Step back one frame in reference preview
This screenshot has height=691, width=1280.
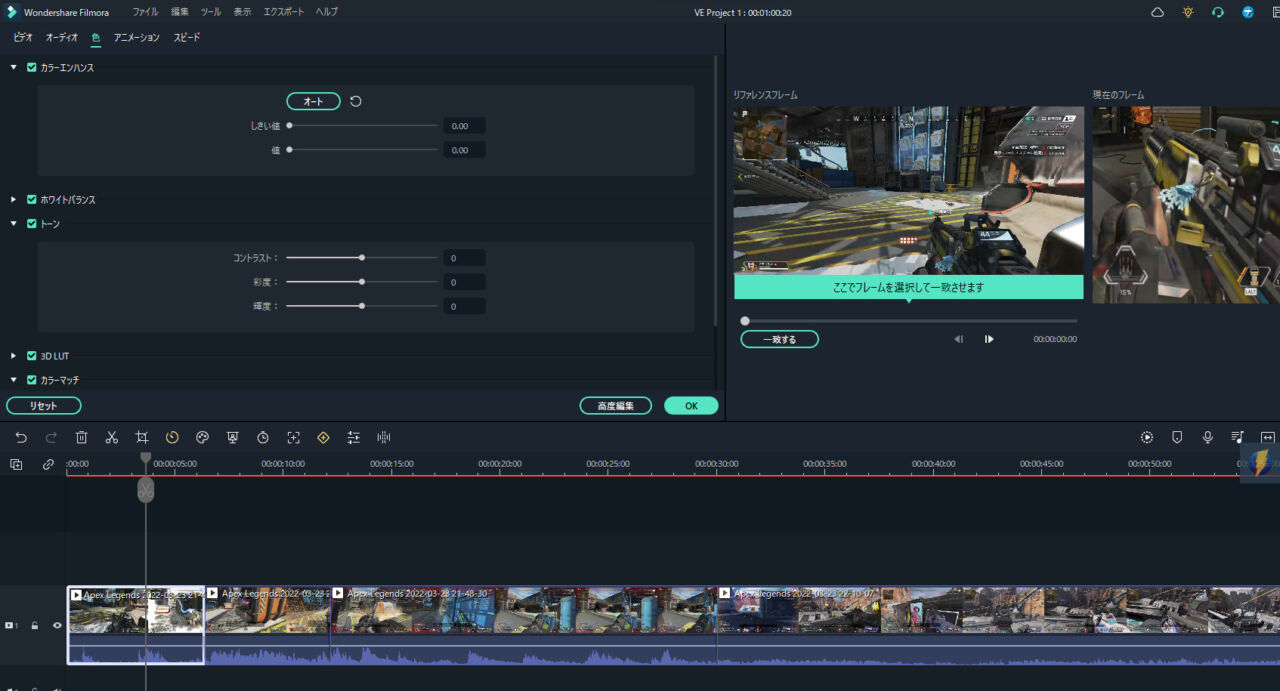[958, 339]
